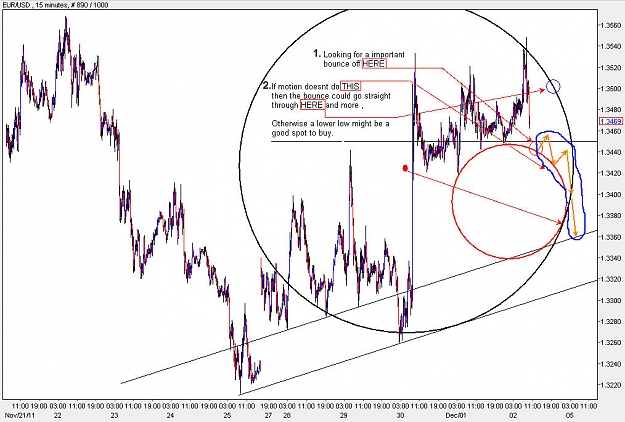Click the date label 30 on time axis
The image size is (625, 422).
[400, 416]
